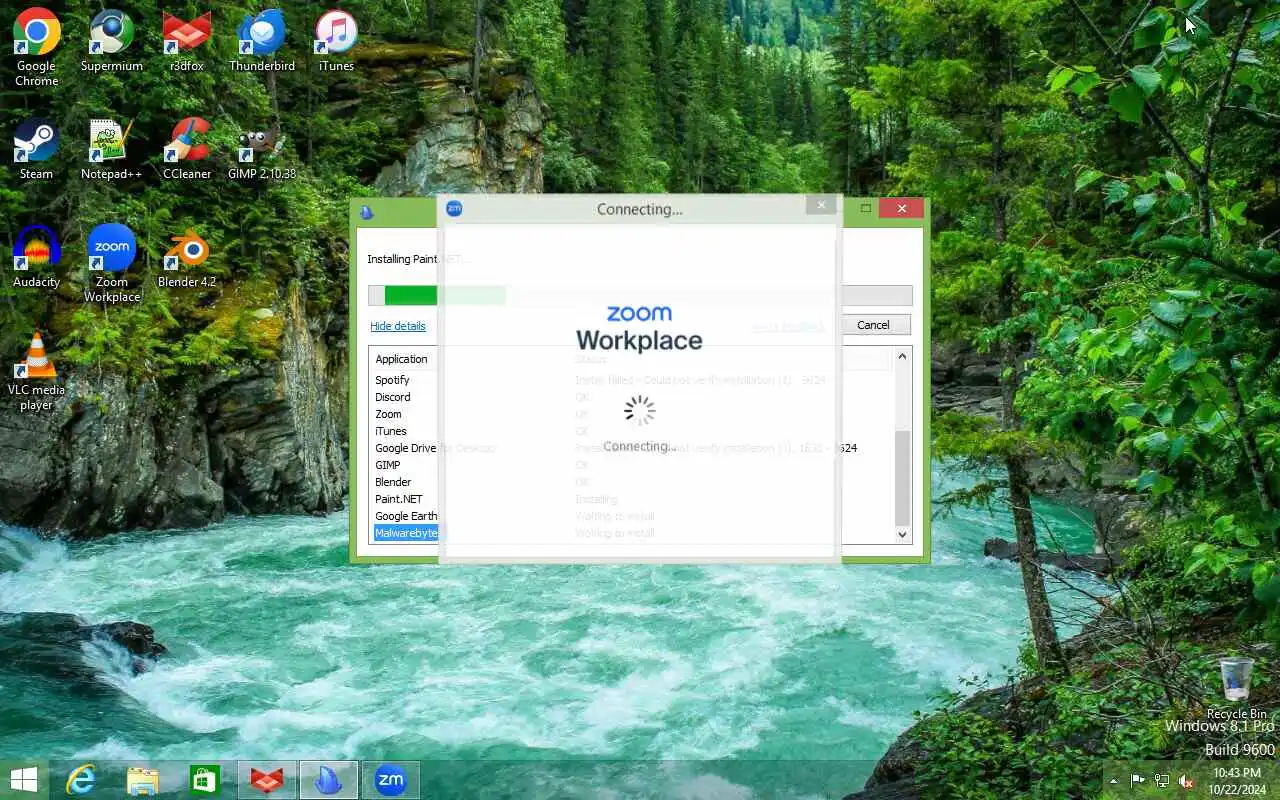The height and width of the screenshot is (800, 1280).
Task: Close the installer window
Action: 901,208
